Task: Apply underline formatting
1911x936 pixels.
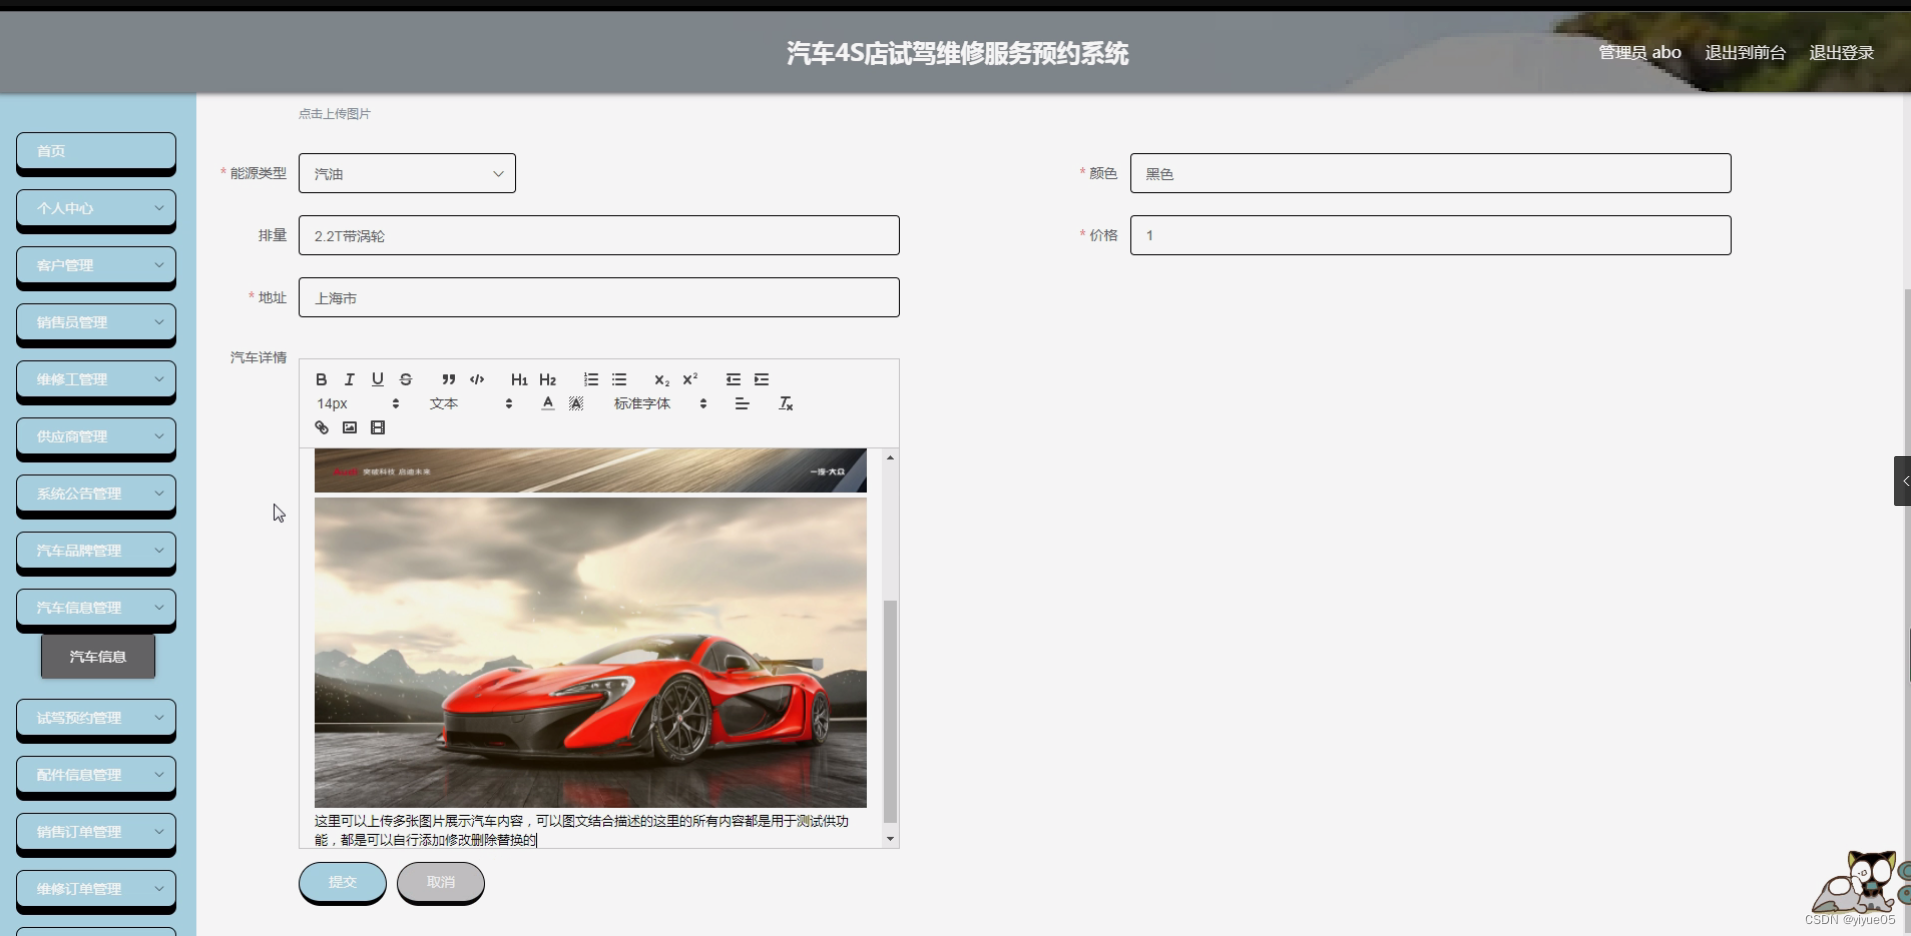Action: tap(377, 379)
